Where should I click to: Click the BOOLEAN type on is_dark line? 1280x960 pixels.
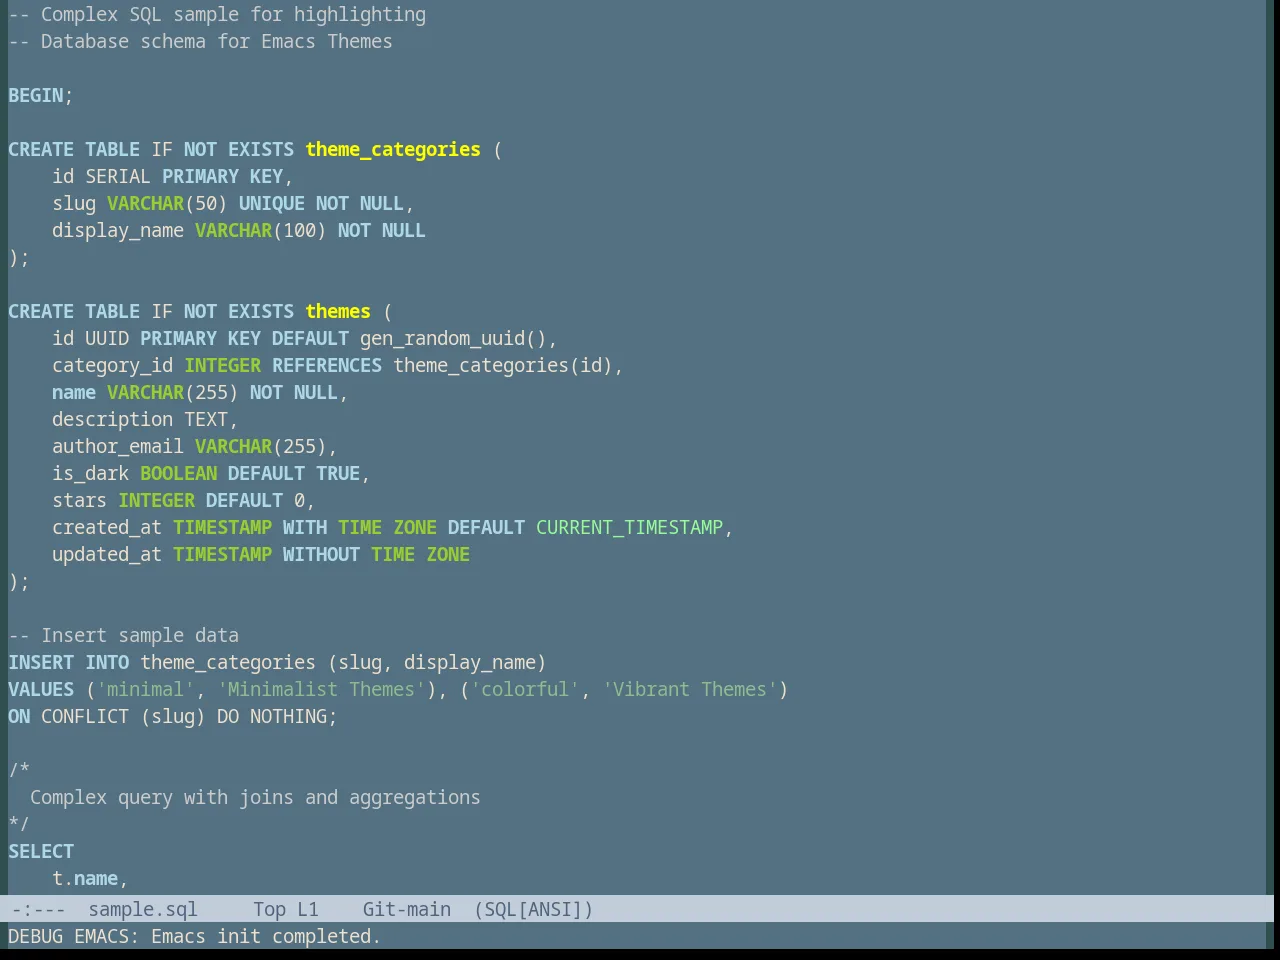179,474
